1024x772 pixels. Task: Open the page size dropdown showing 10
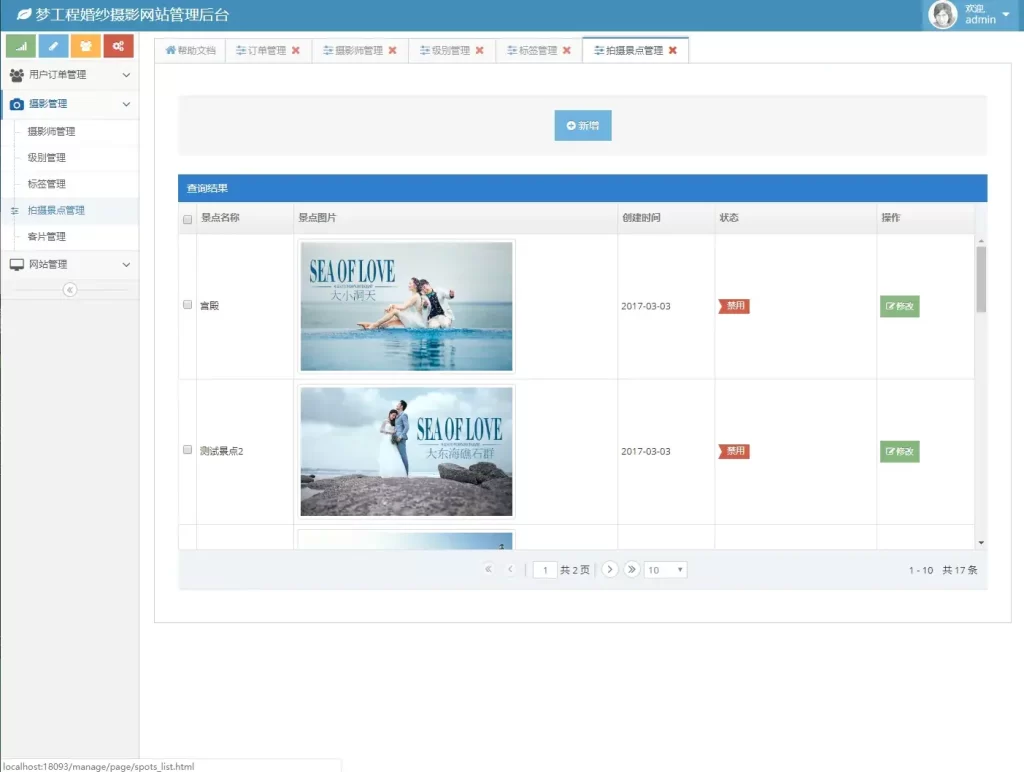[x=665, y=570]
